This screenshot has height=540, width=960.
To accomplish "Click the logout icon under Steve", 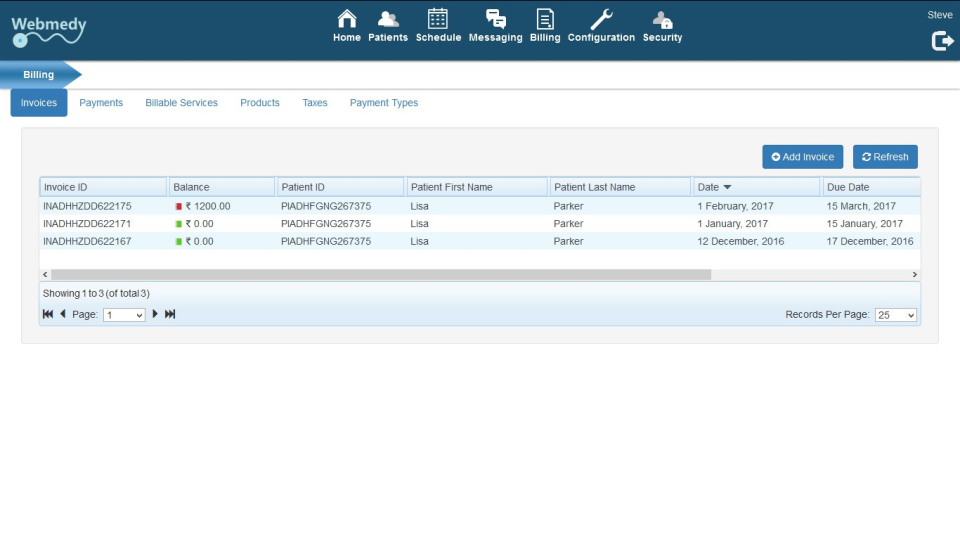I will 941,41.
